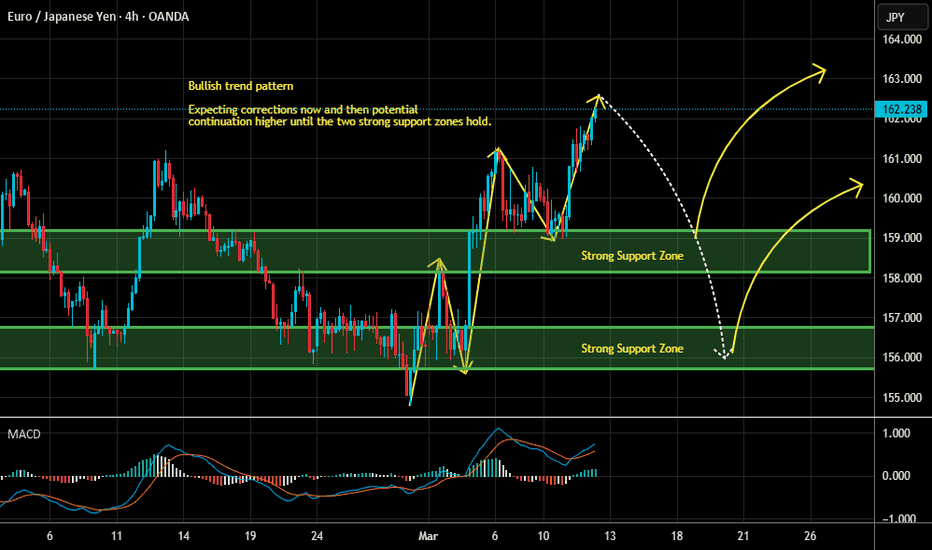The image size is (932, 550).
Task: Select the Euro / Japanese Yen chart title
Action: click(98, 17)
